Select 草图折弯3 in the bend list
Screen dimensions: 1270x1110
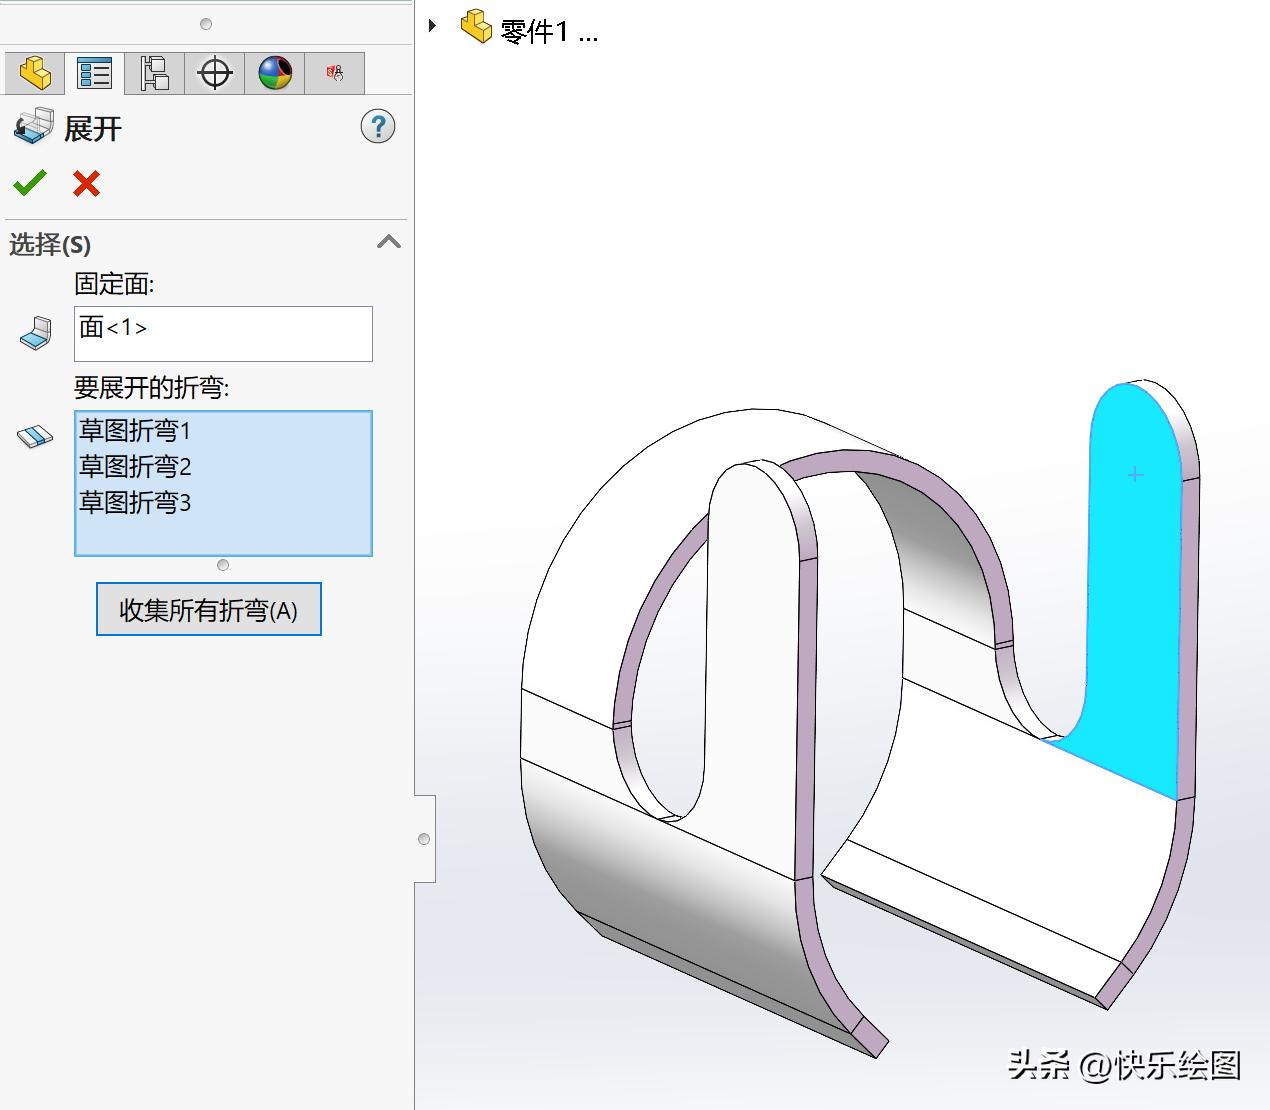tap(135, 503)
